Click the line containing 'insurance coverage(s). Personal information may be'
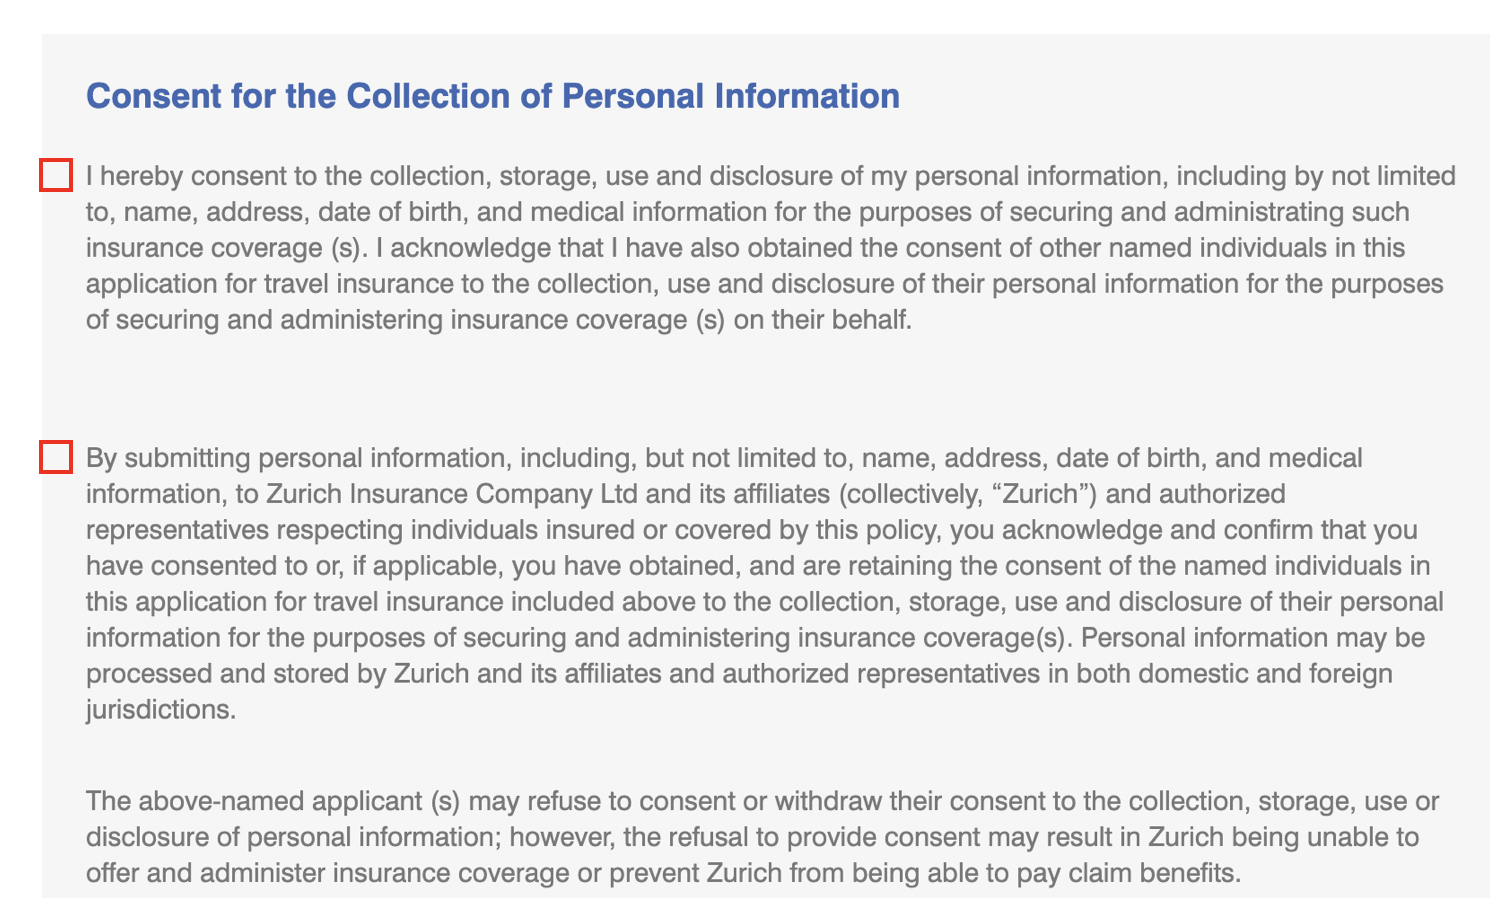 click(x=755, y=638)
